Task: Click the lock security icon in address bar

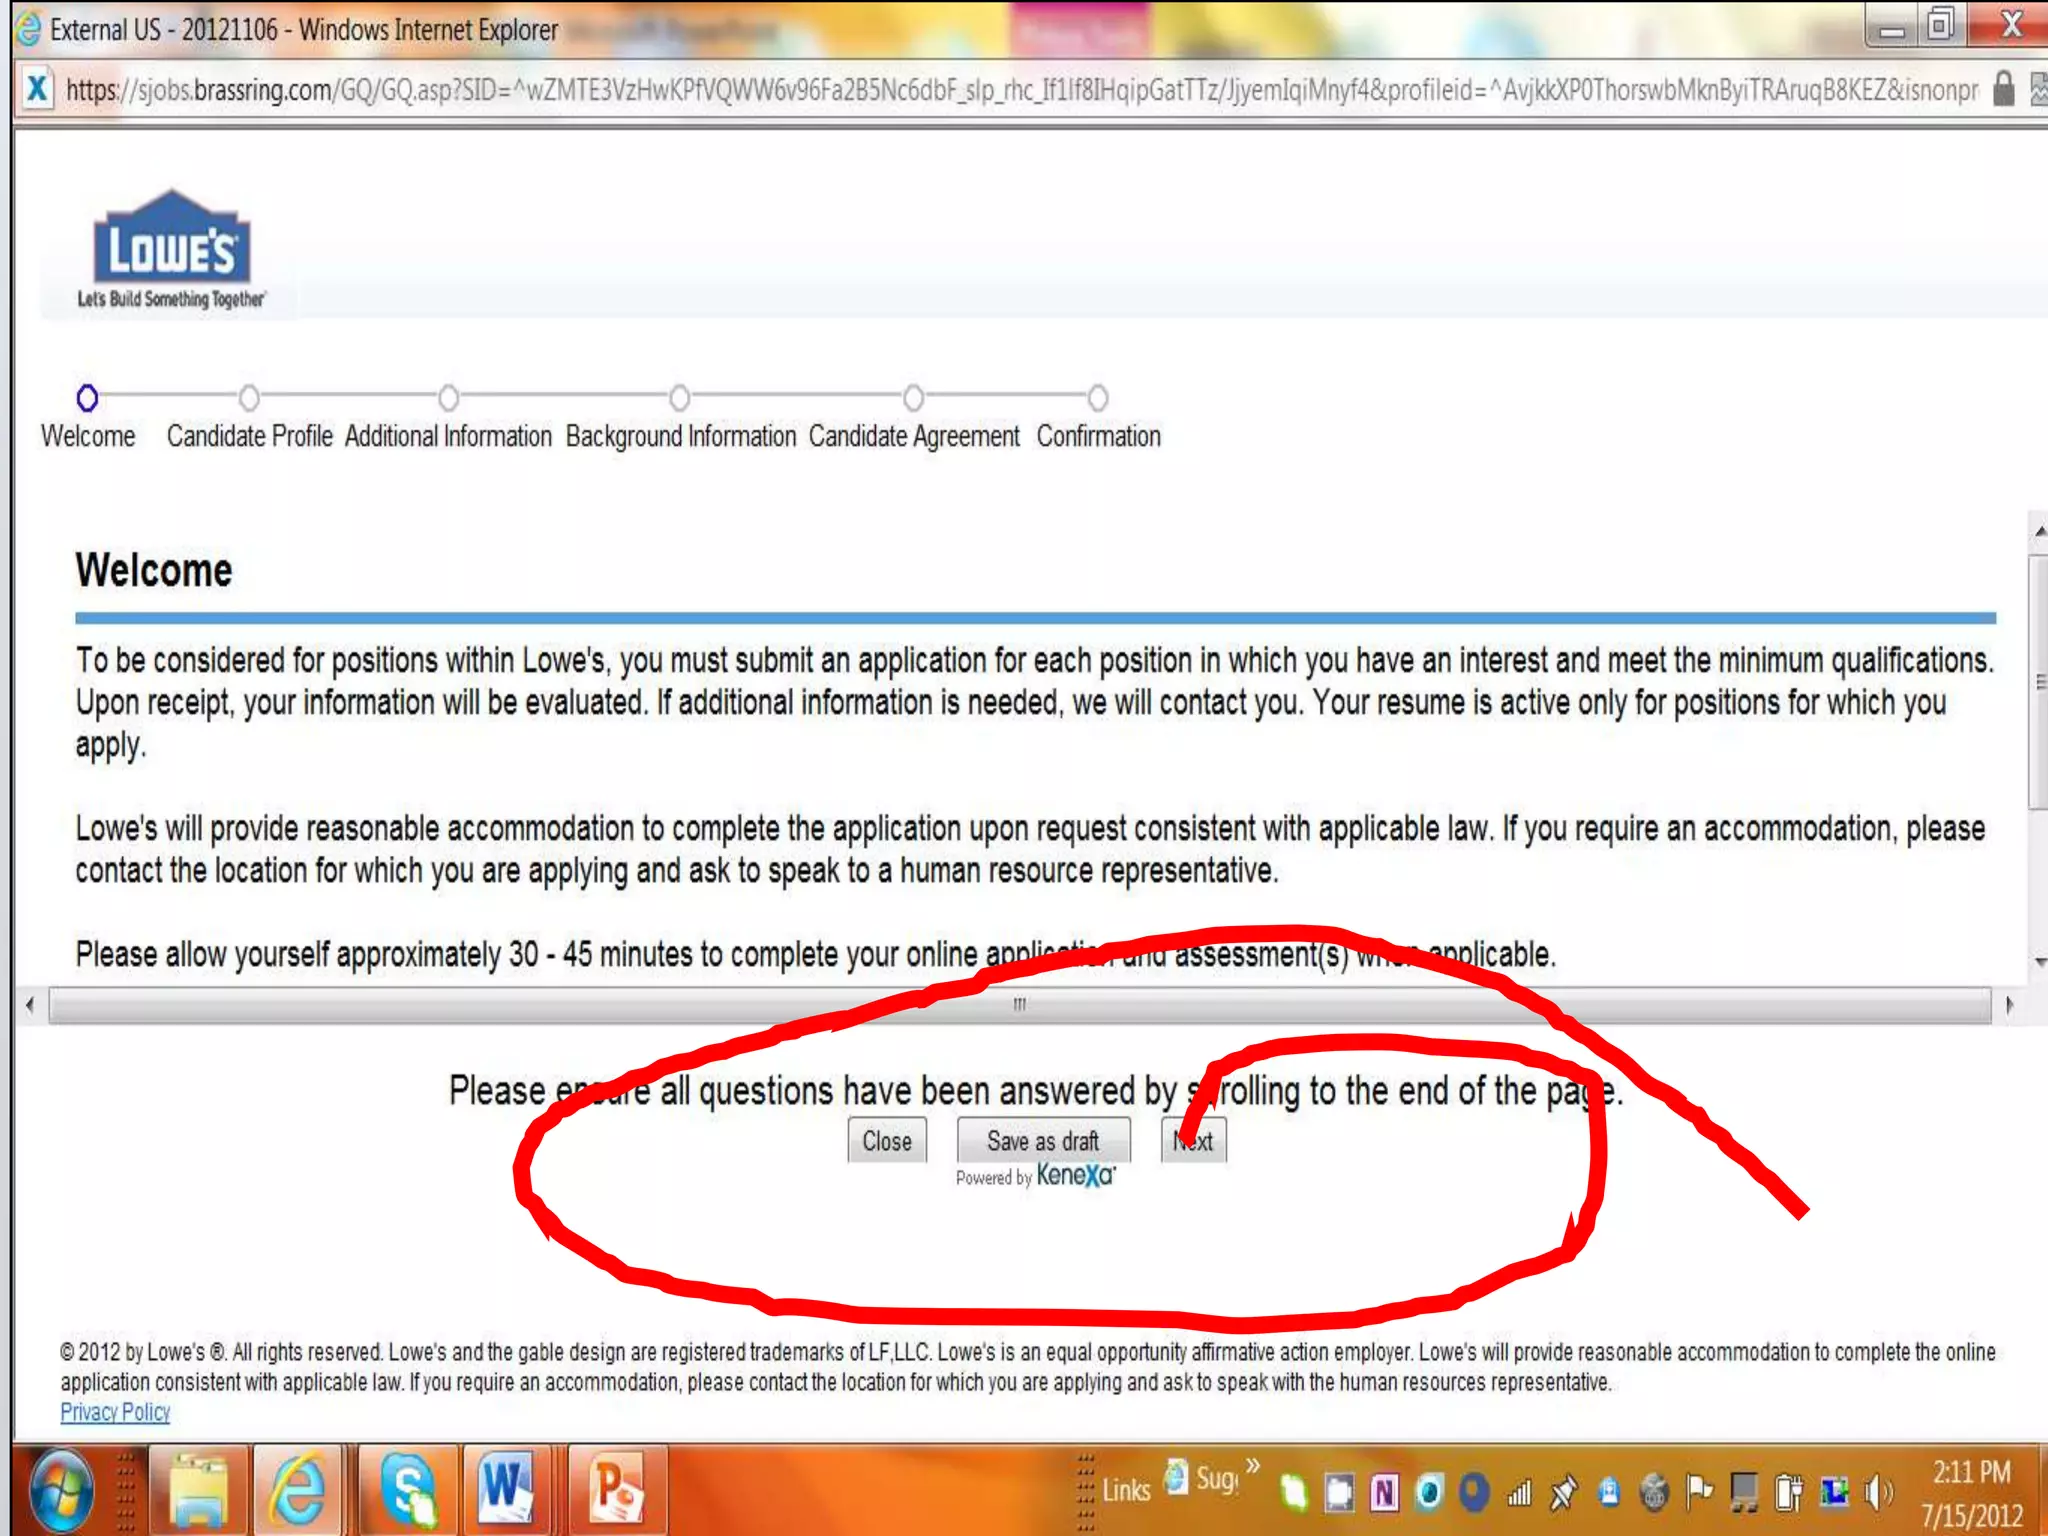Action: [x=2003, y=89]
